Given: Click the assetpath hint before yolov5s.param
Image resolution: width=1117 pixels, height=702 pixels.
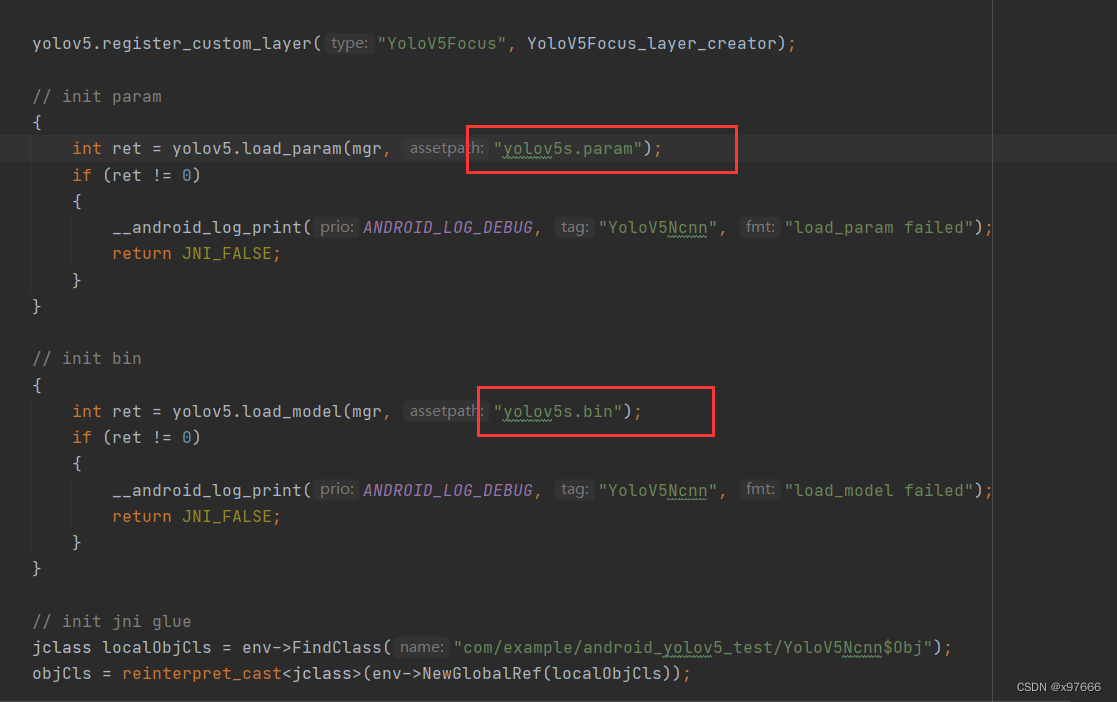Looking at the screenshot, I should pyautogui.click(x=446, y=148).
